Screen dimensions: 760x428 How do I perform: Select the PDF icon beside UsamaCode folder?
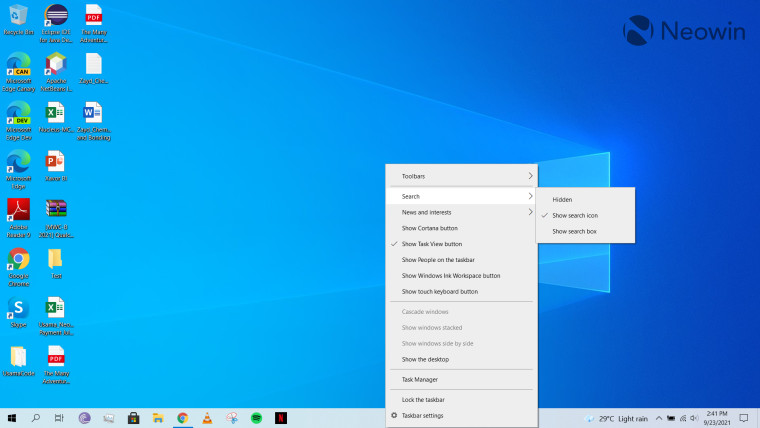(x=56, y=365)
